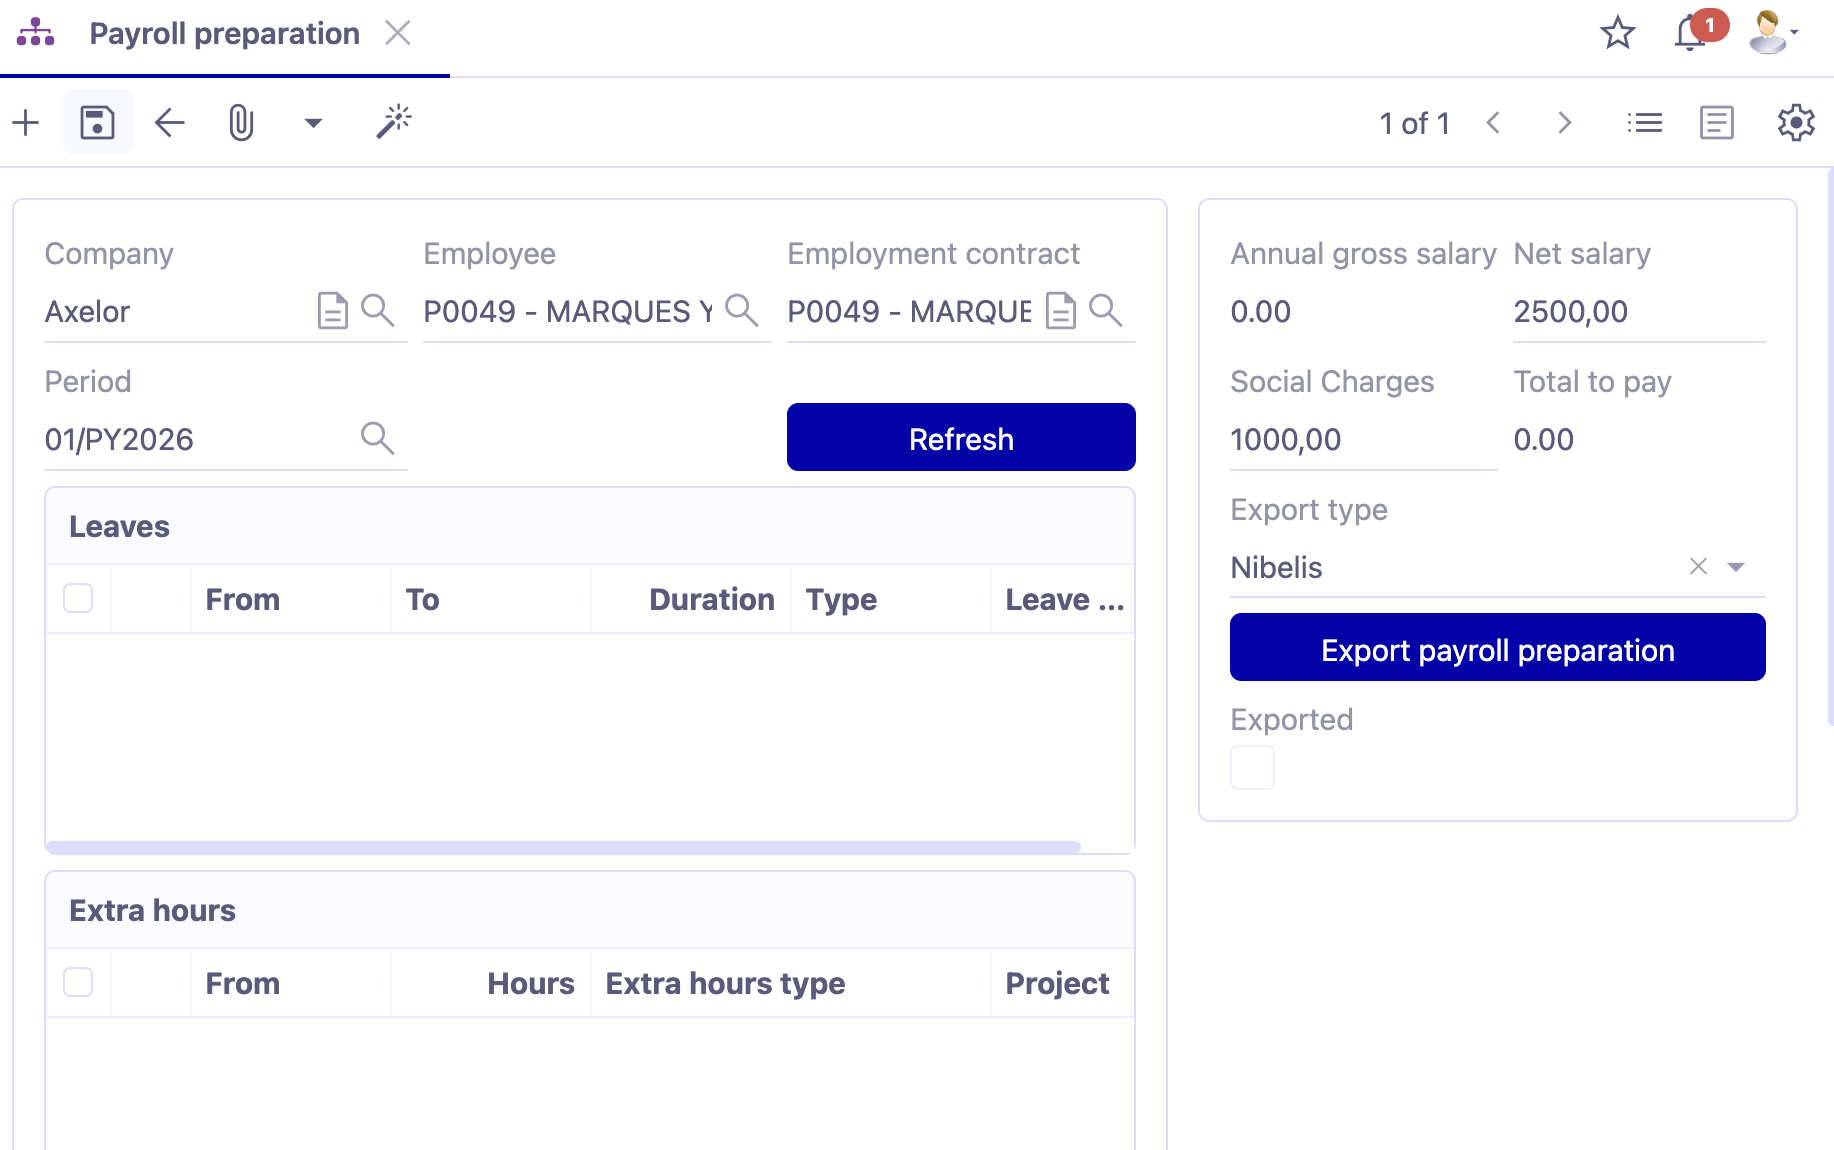The height and width of the screenshot is (1150, 1834).
Task: Click the Refresh button
Action: pyautogui.click(x=960, y=437)
